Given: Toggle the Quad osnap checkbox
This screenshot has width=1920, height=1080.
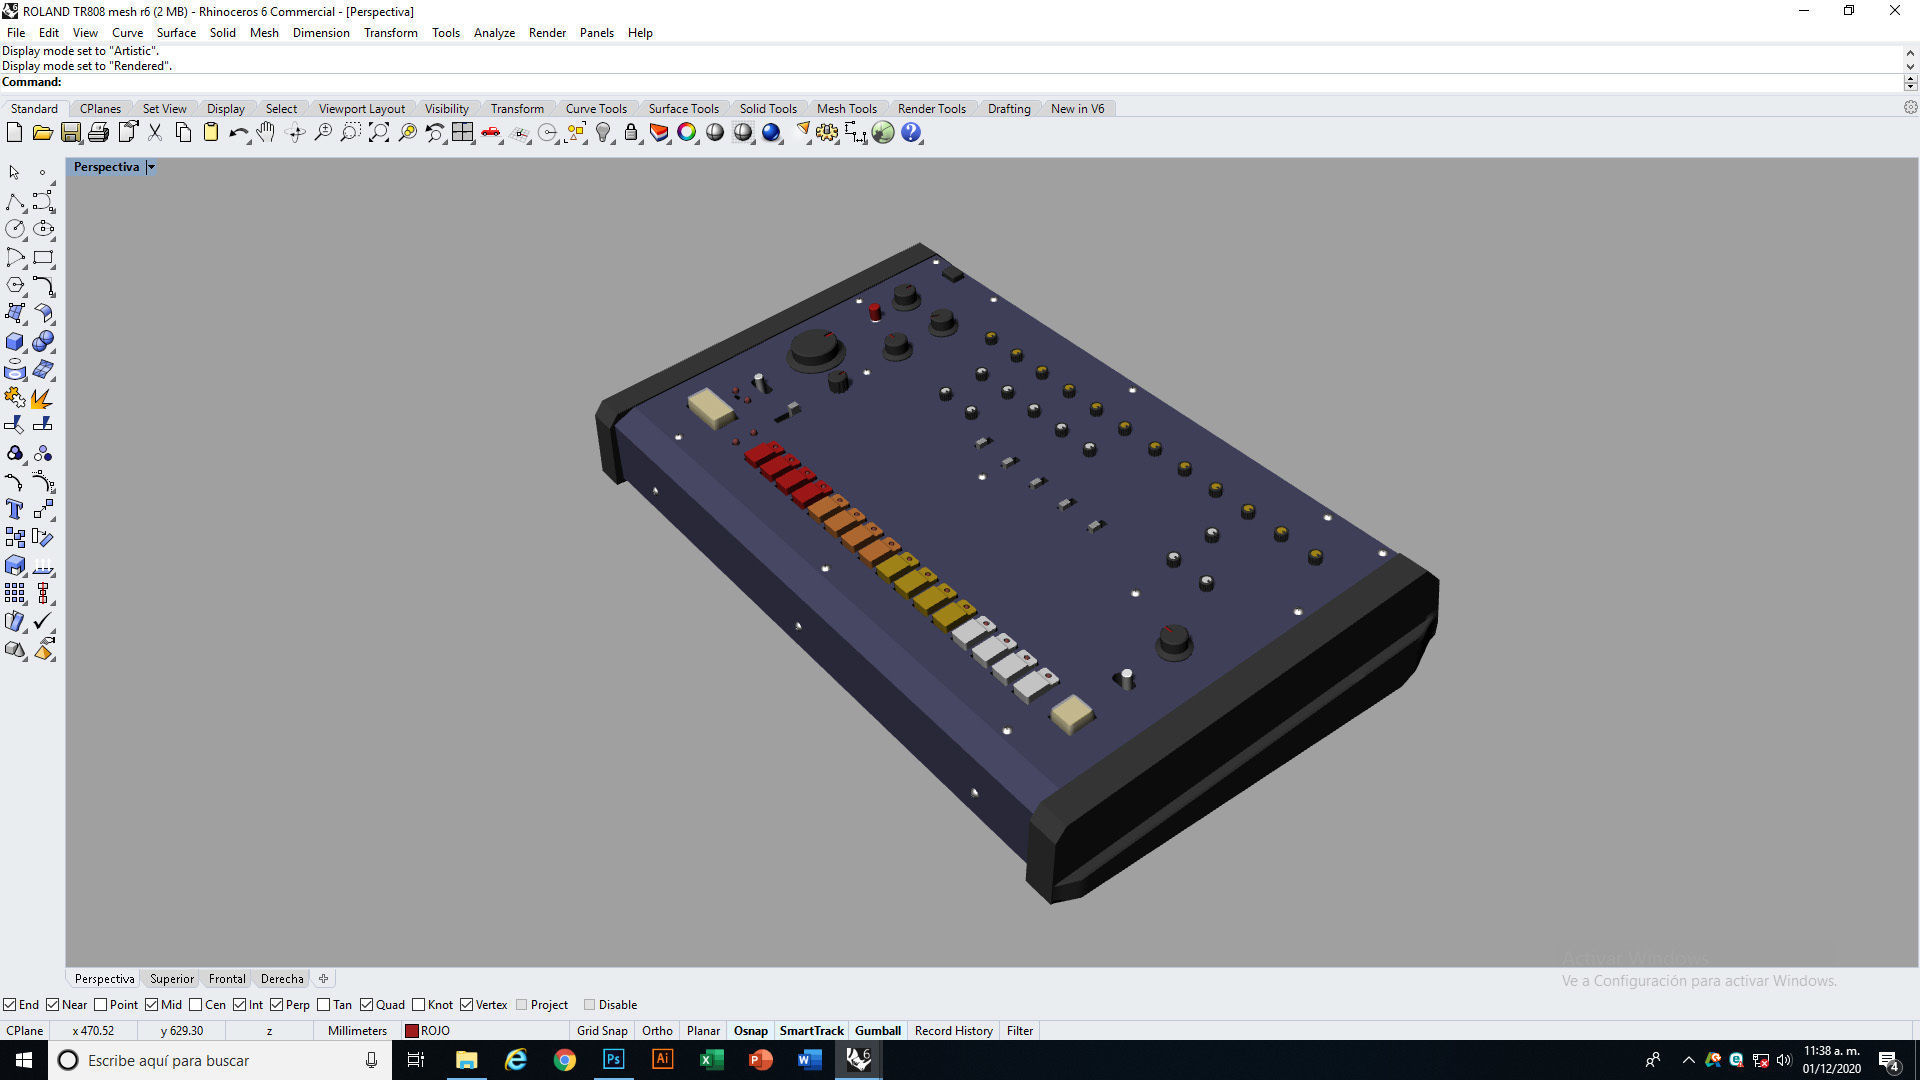Looking at the screenshot, I should tap(366, 1004).
